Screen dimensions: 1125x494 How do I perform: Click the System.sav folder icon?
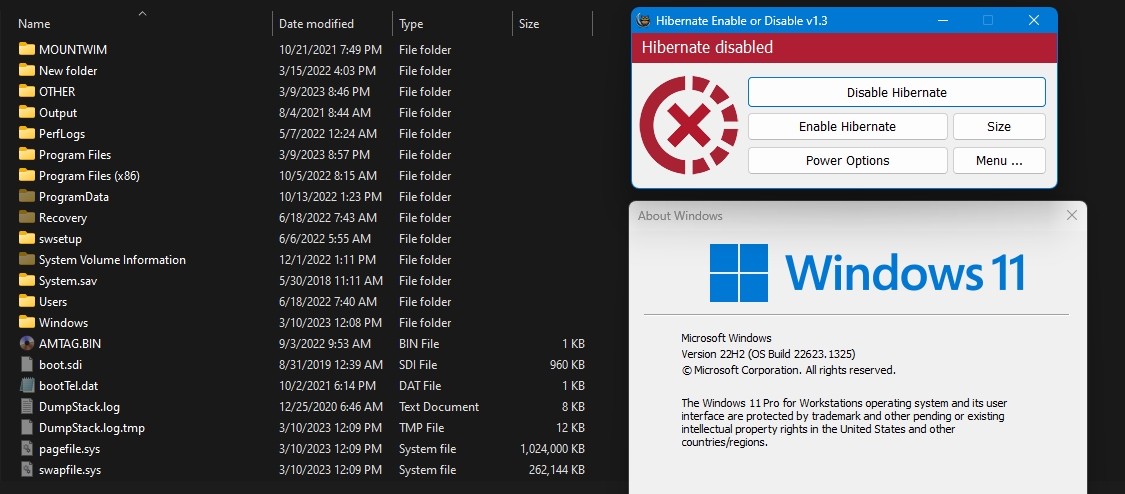click(x=27, y=280)
